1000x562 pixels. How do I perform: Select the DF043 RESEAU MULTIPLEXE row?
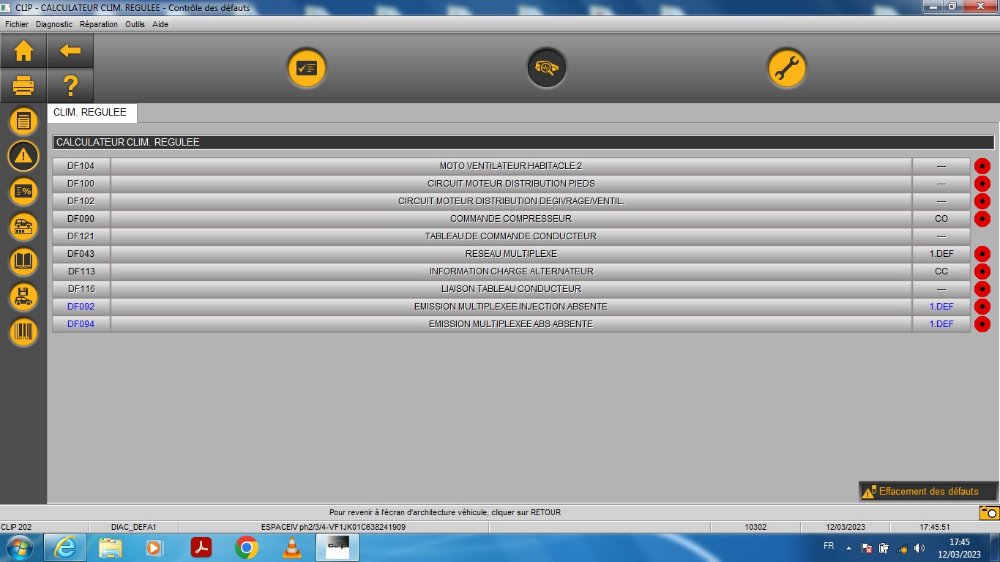coord(510,254)
